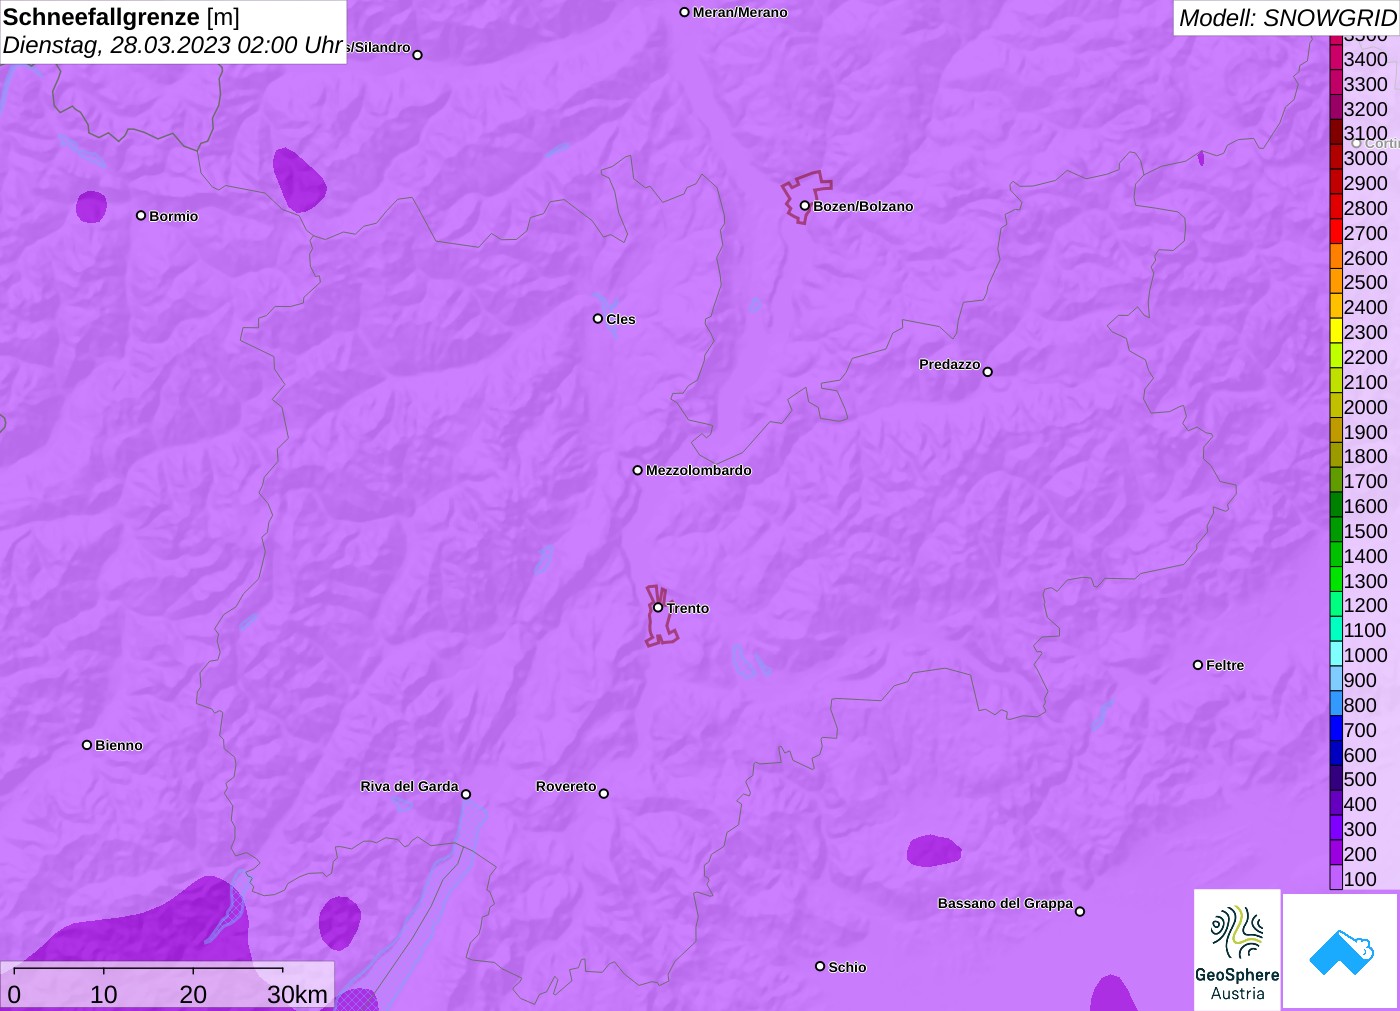Click the Modell: SNOWGRID label

[x=1287, y=18]
